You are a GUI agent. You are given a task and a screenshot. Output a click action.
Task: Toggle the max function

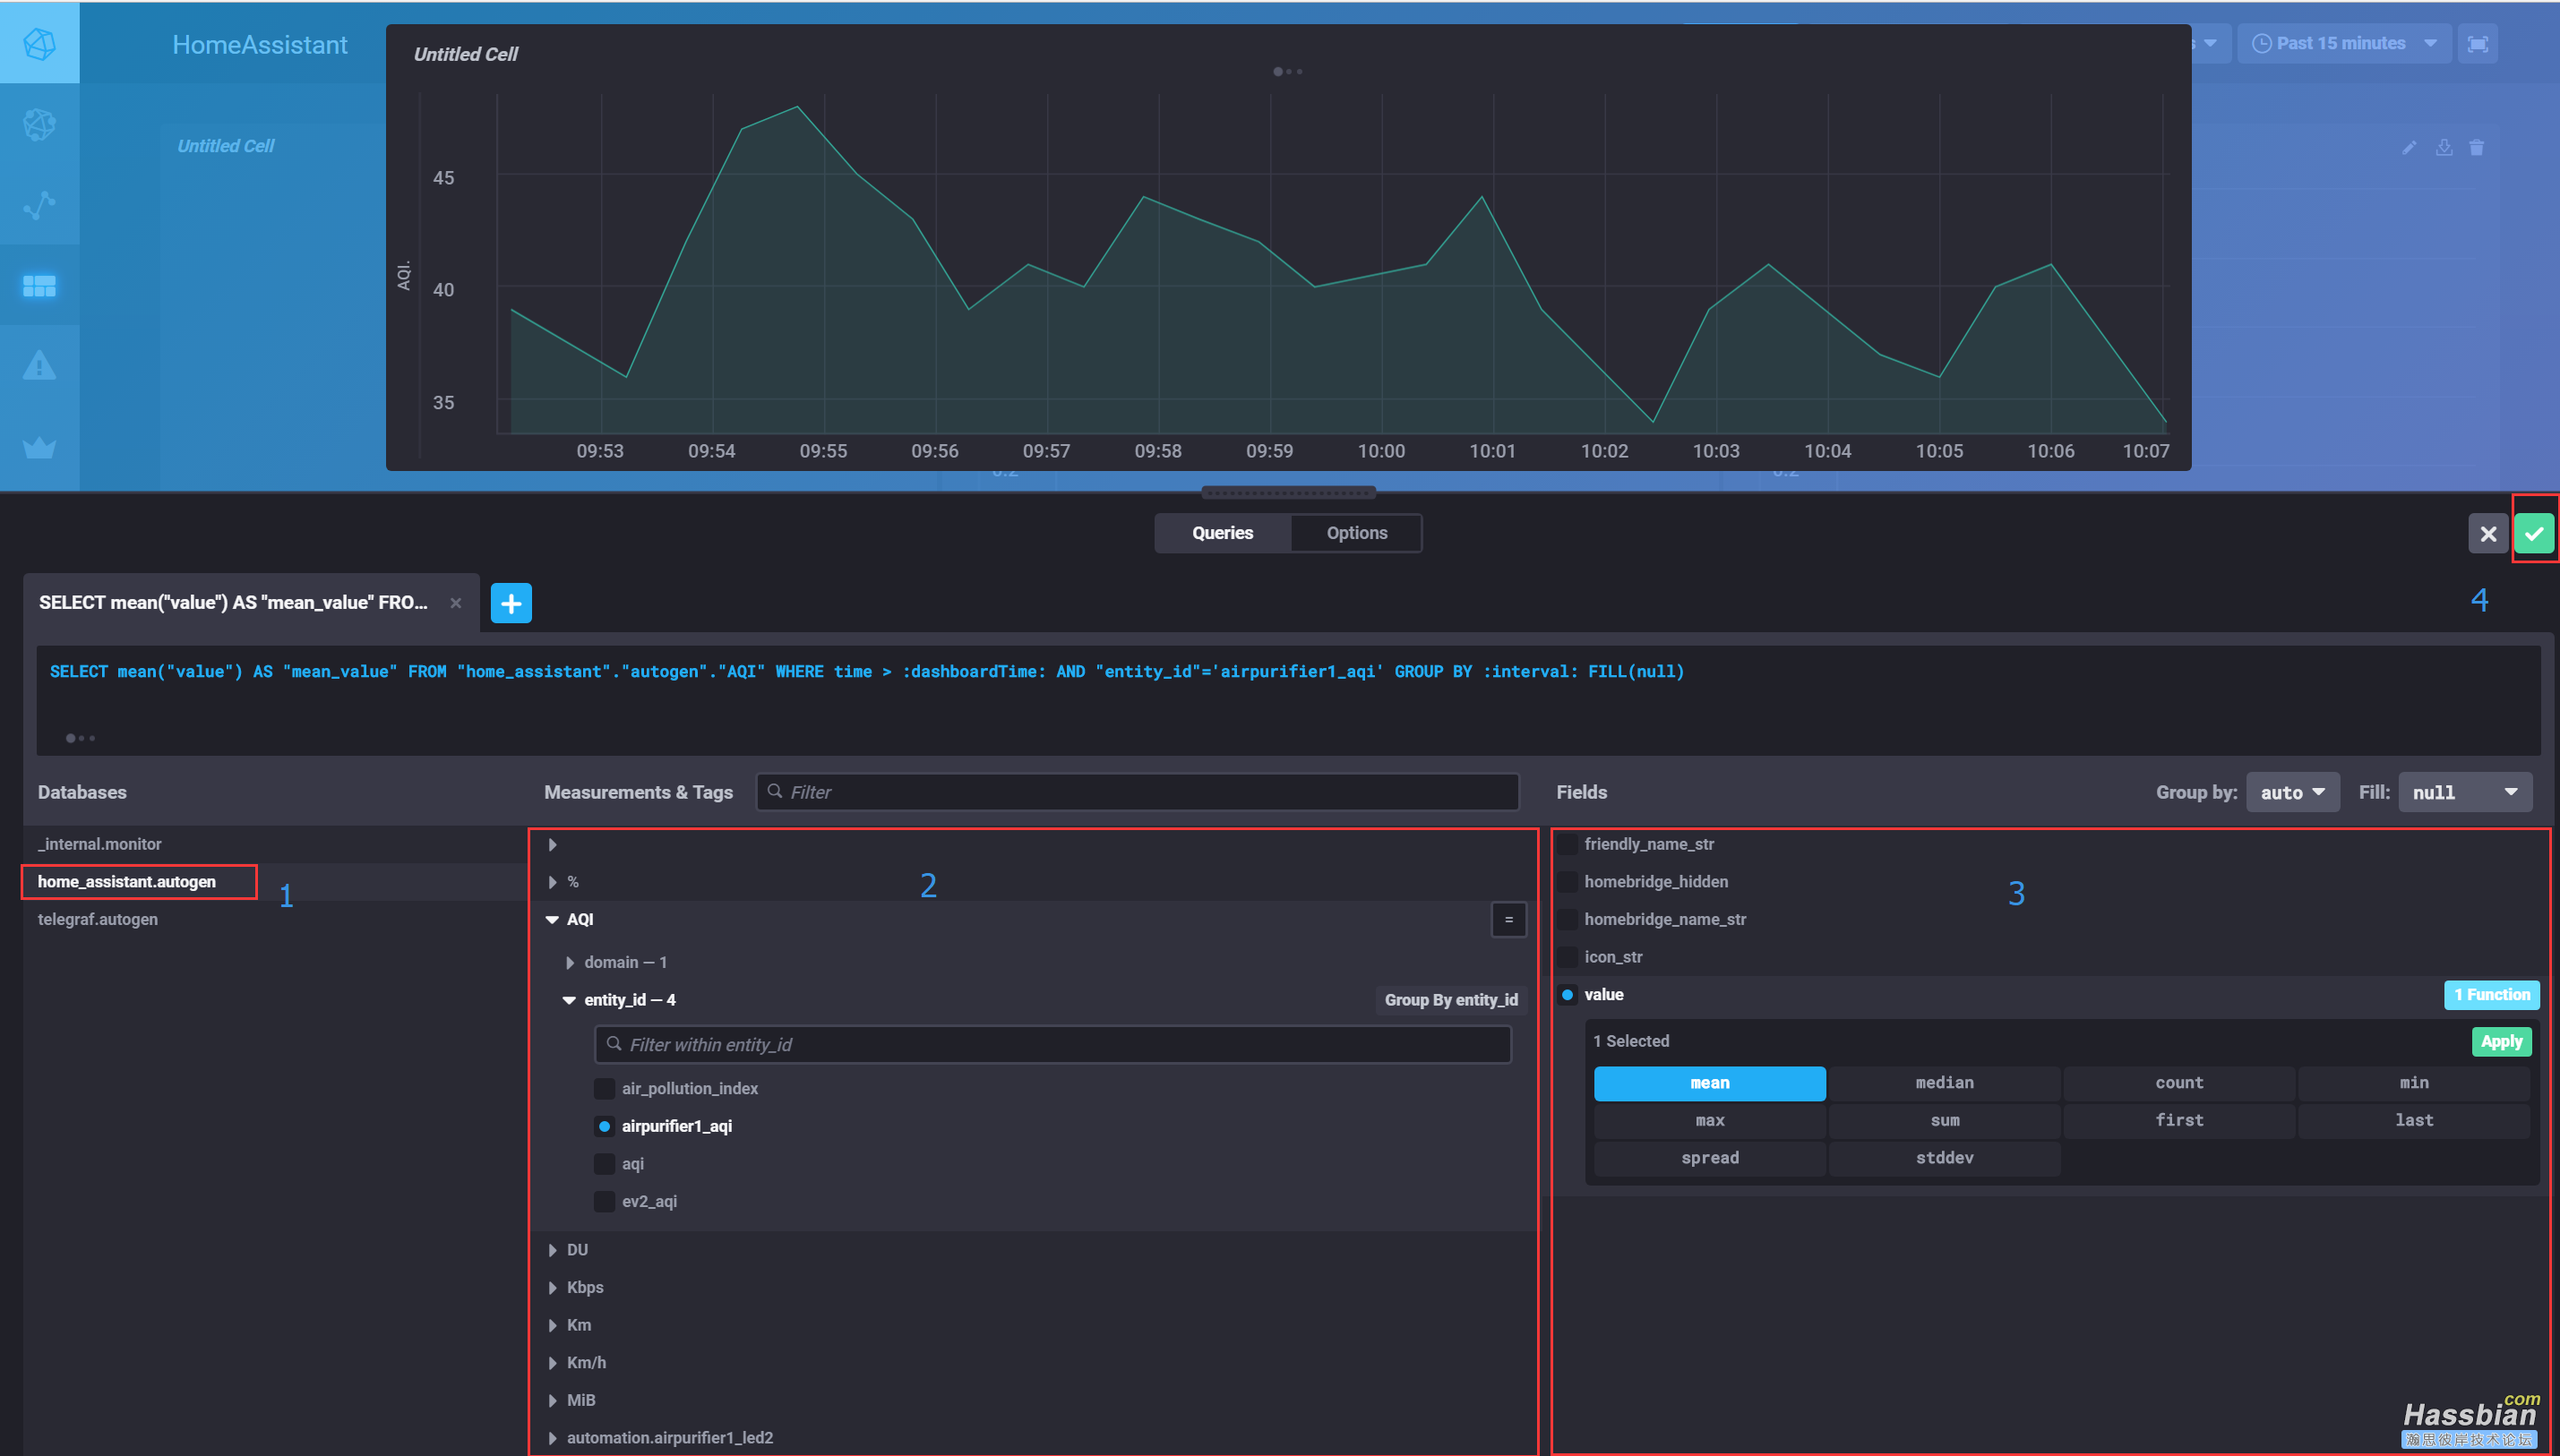click(x=1709, y=1121)
